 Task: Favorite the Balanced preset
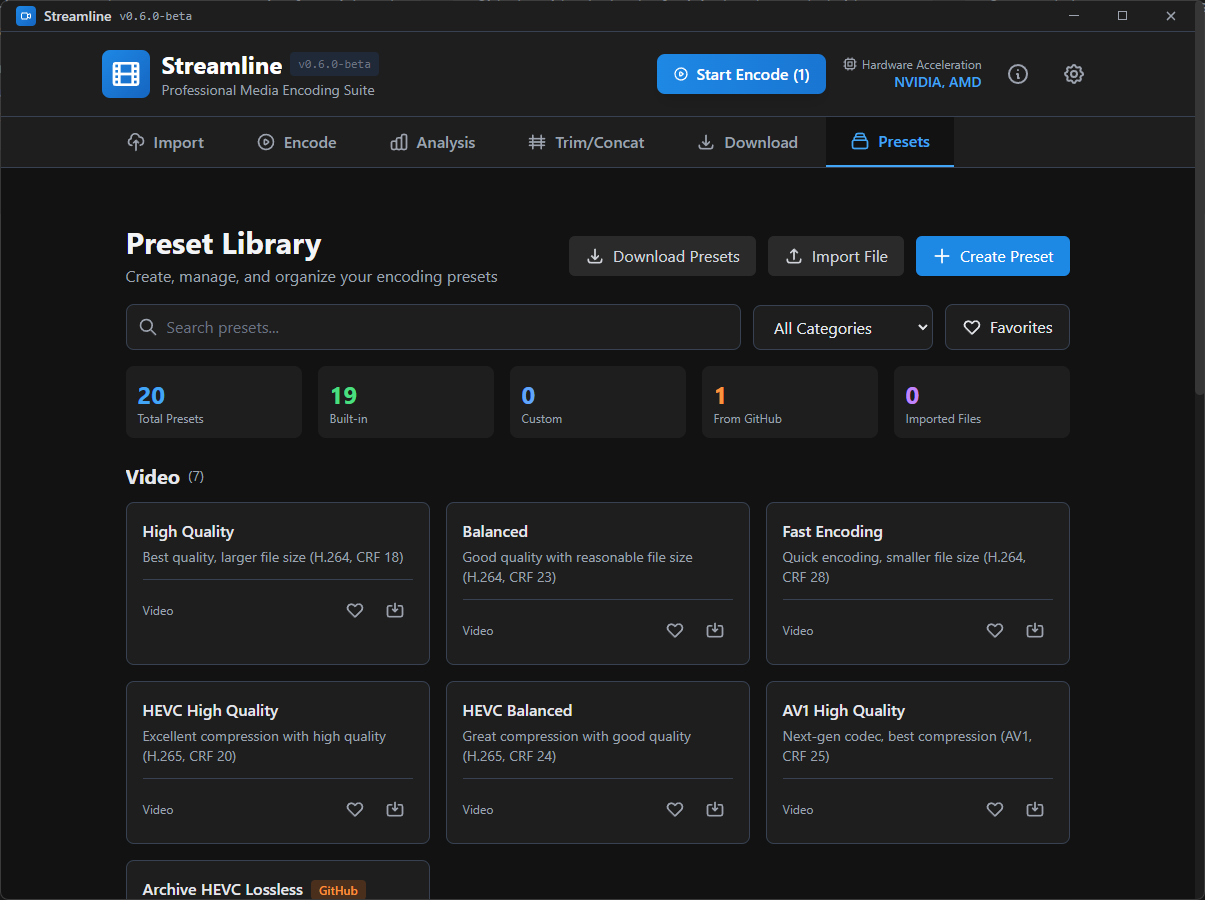coord(674,630)
